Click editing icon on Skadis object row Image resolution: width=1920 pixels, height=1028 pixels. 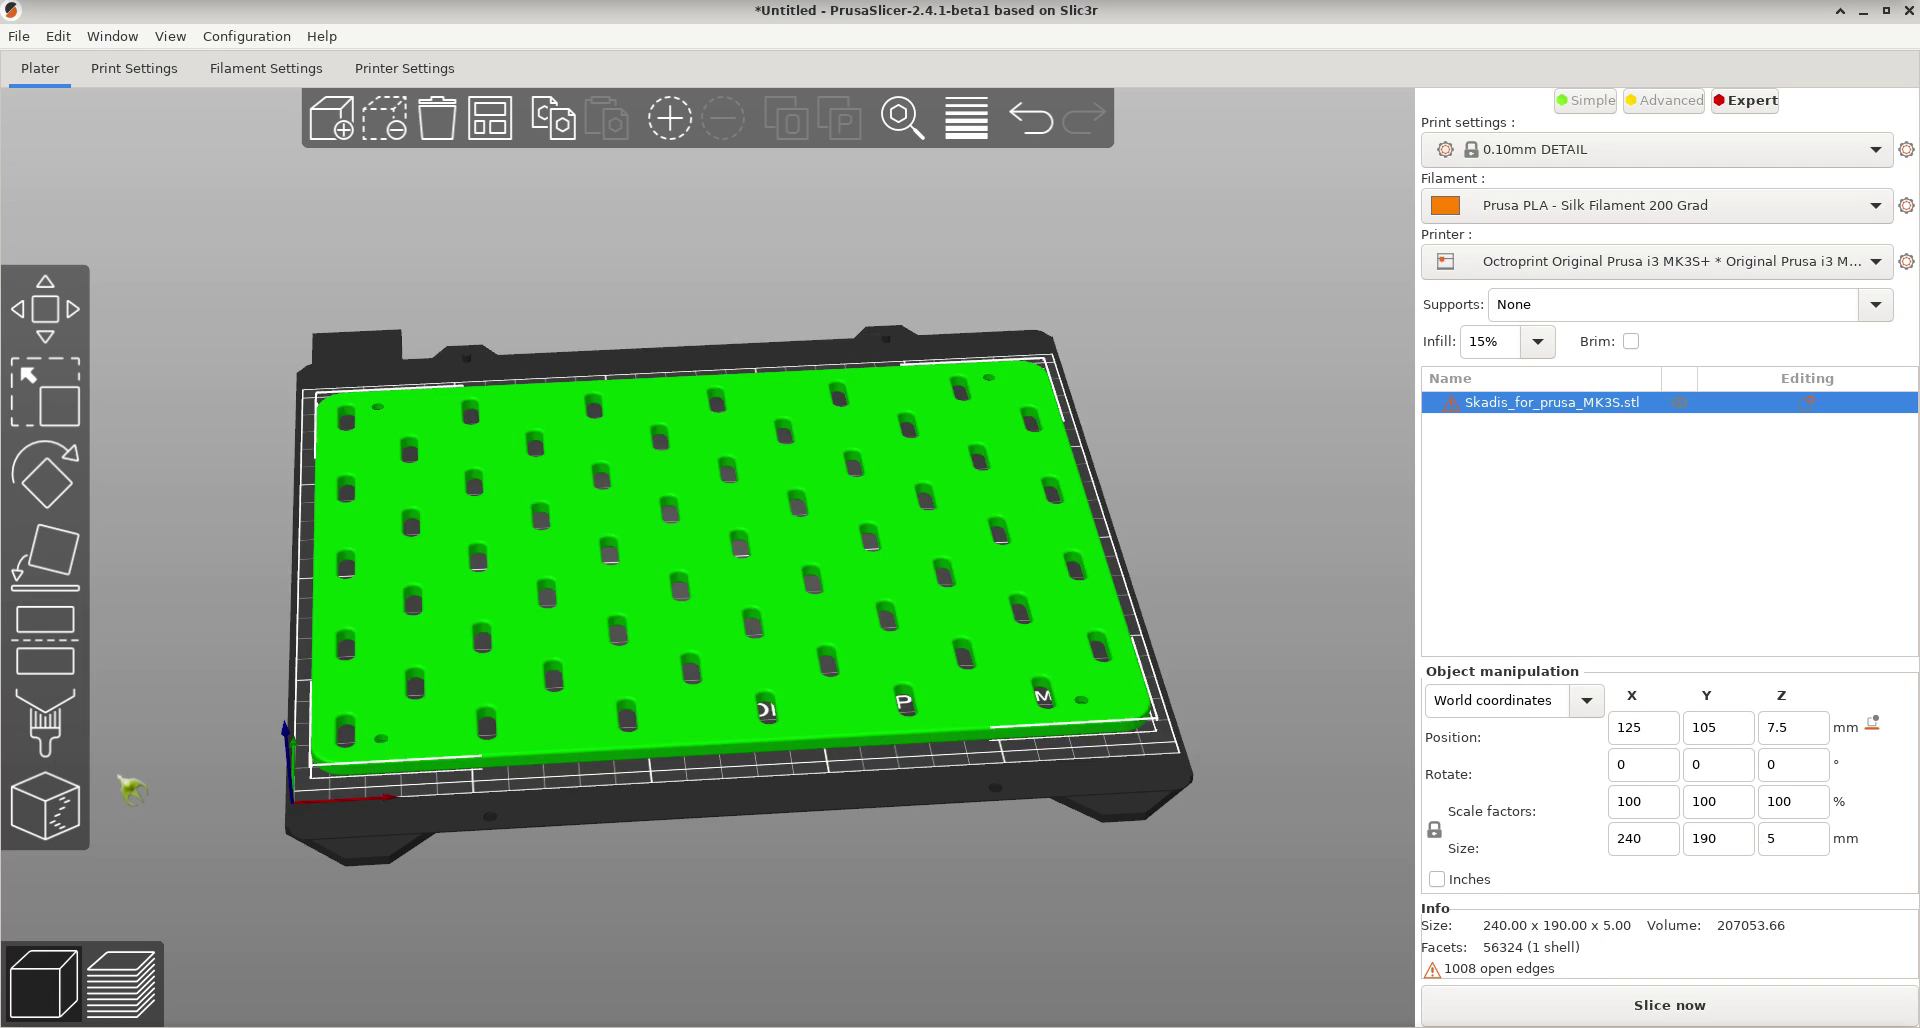(x=1807, y=402)
